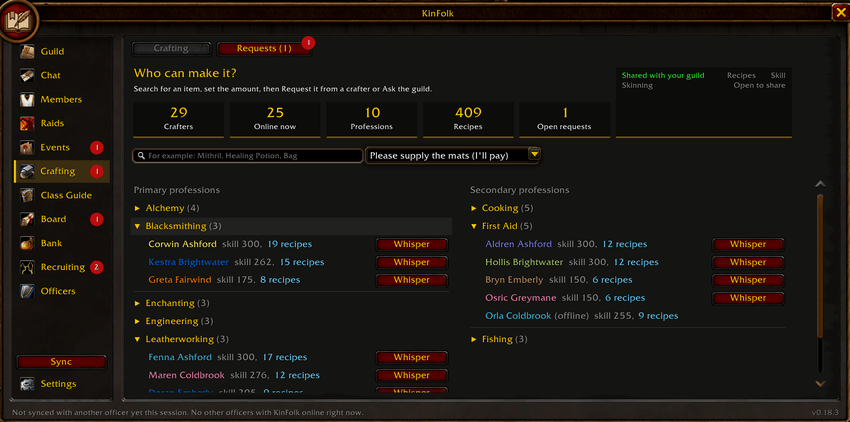
Task: Click the 29 Crafters stat card
Action: tap(178, 119)
